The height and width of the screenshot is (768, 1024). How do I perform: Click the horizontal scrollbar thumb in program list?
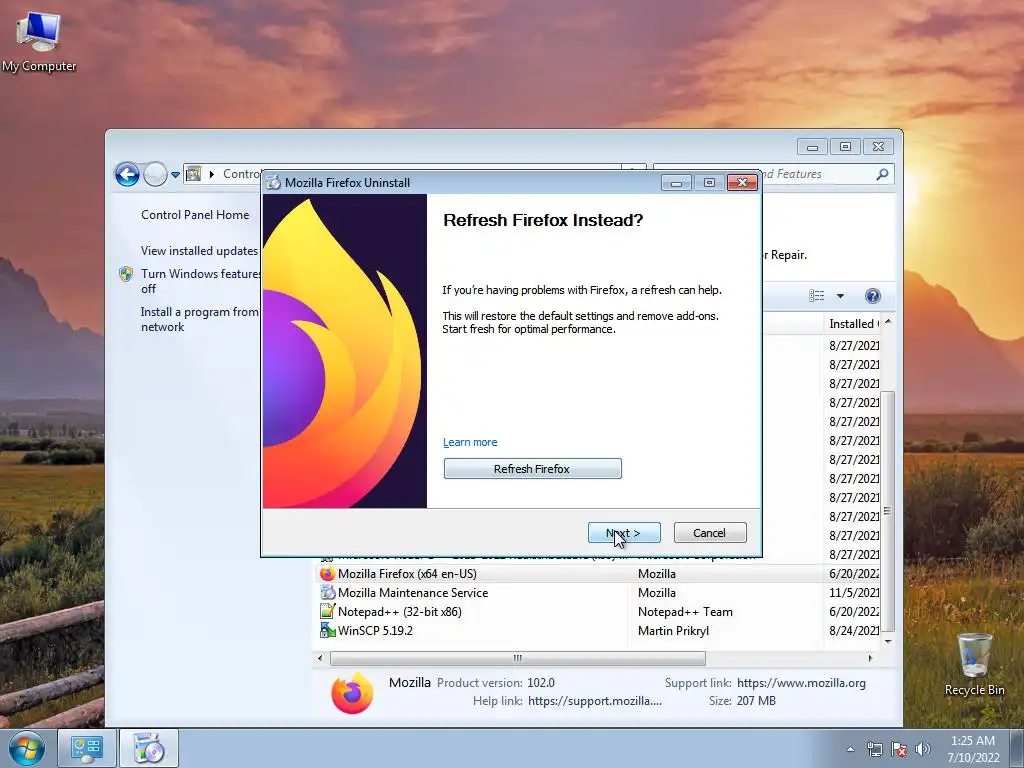[518, 658]
